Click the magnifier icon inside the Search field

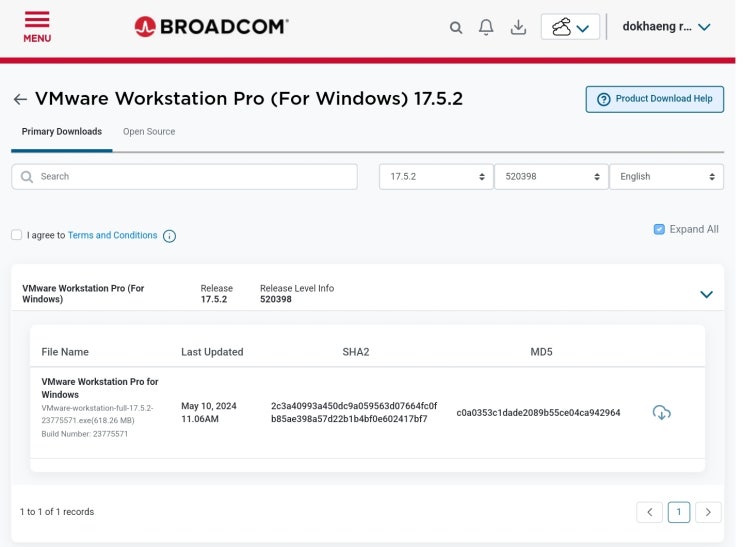pos(27,177)
